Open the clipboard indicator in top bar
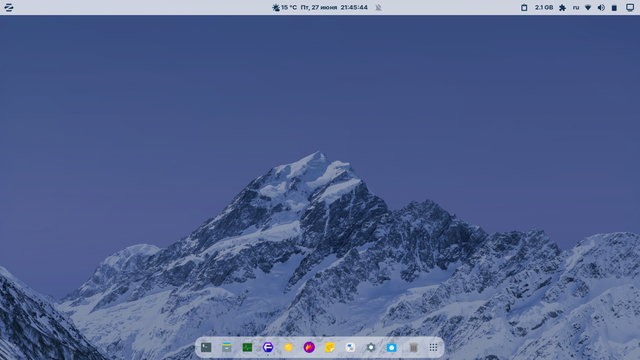 pyautogui.click(x=524, y=7)
